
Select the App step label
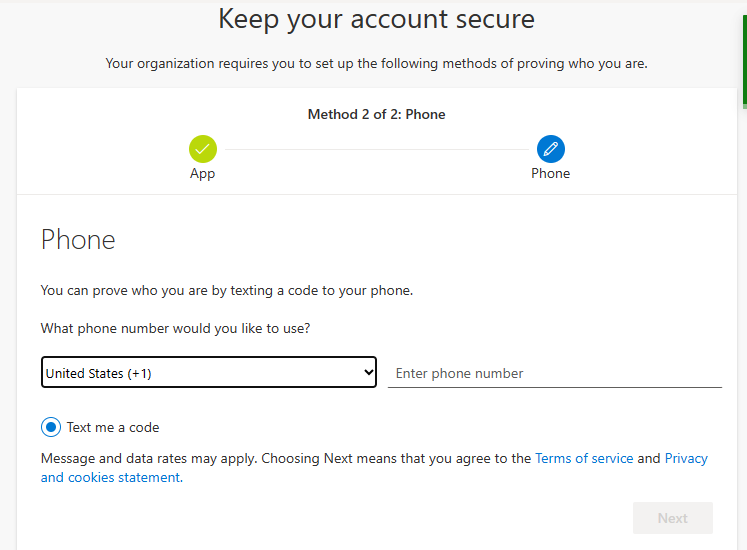pos(202,173)
